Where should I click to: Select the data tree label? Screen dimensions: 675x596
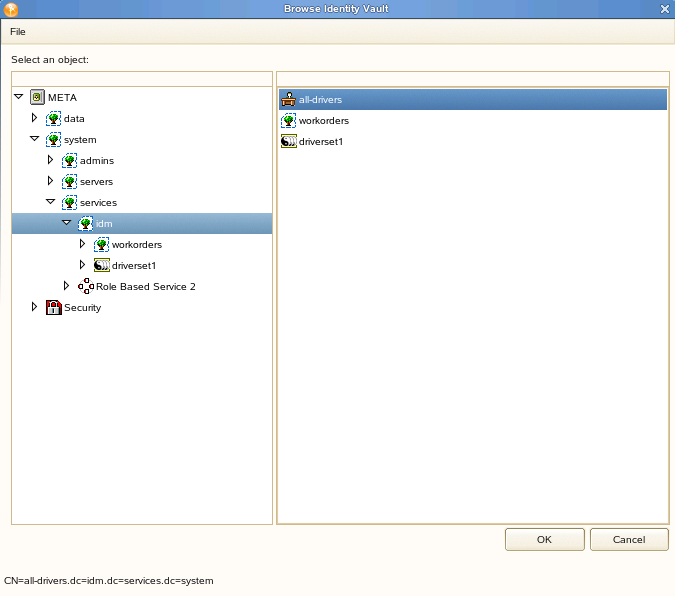pyautogui.click(x=74, y=119)
